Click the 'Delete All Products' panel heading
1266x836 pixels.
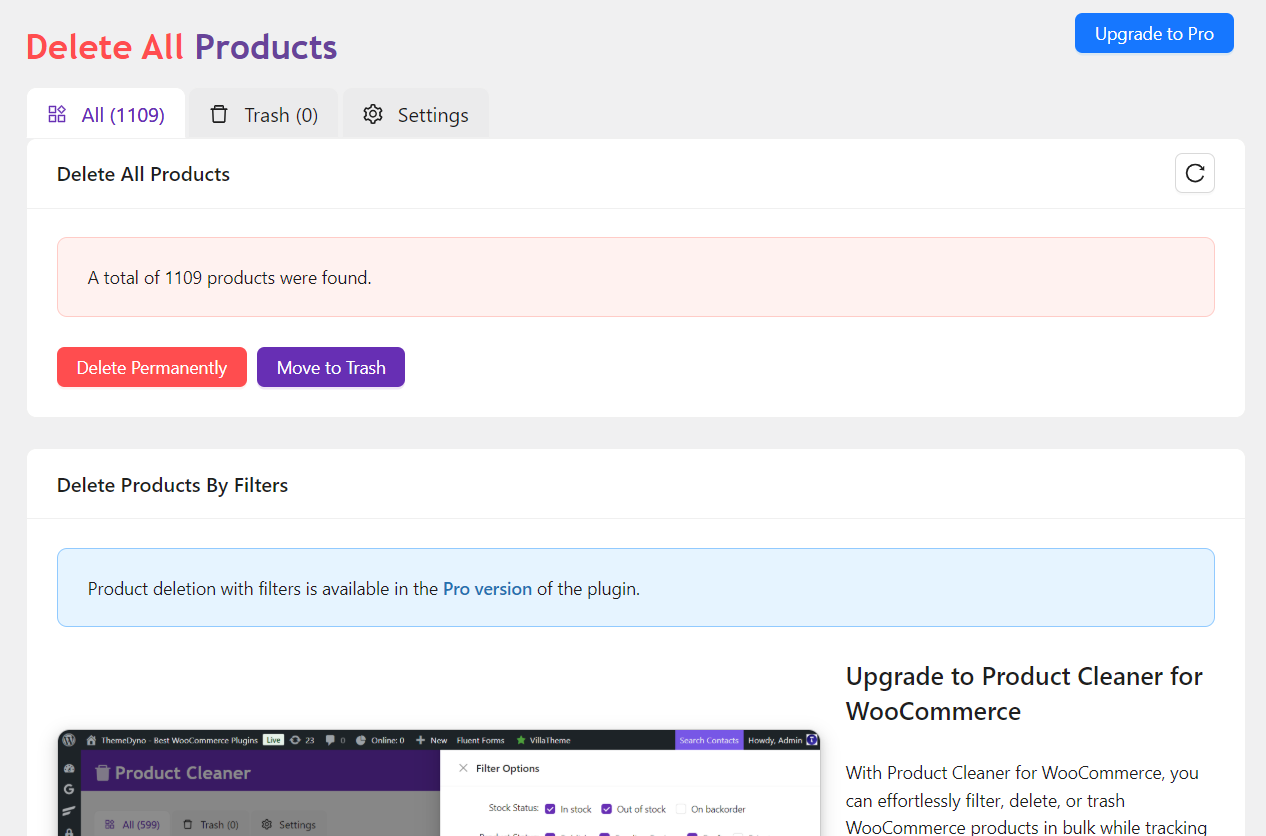143,174
